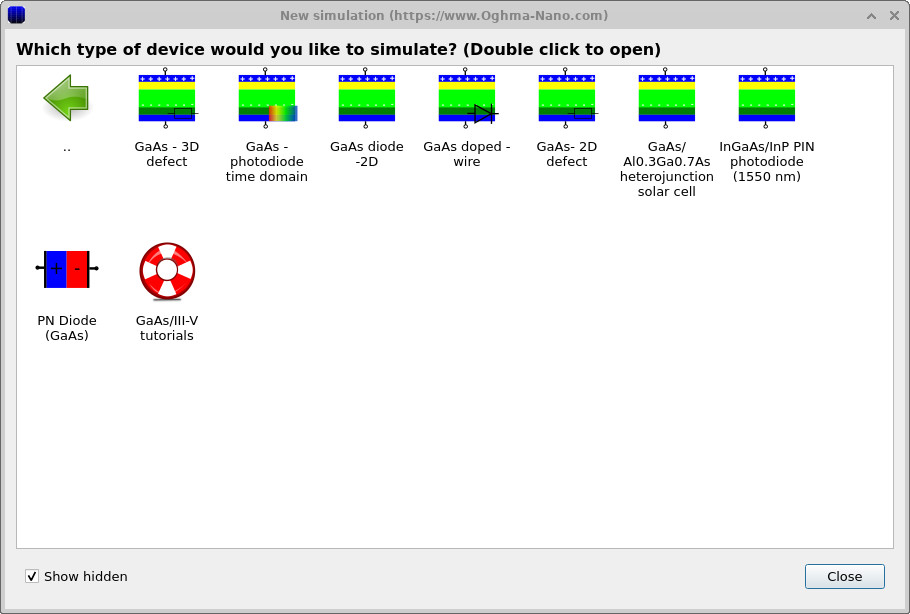Image resolution: width=910 pixels, height=614 pixels.
Task: Roll up the window with the title bar arrow
Action: pyautogui.click(x=871, y=16)
